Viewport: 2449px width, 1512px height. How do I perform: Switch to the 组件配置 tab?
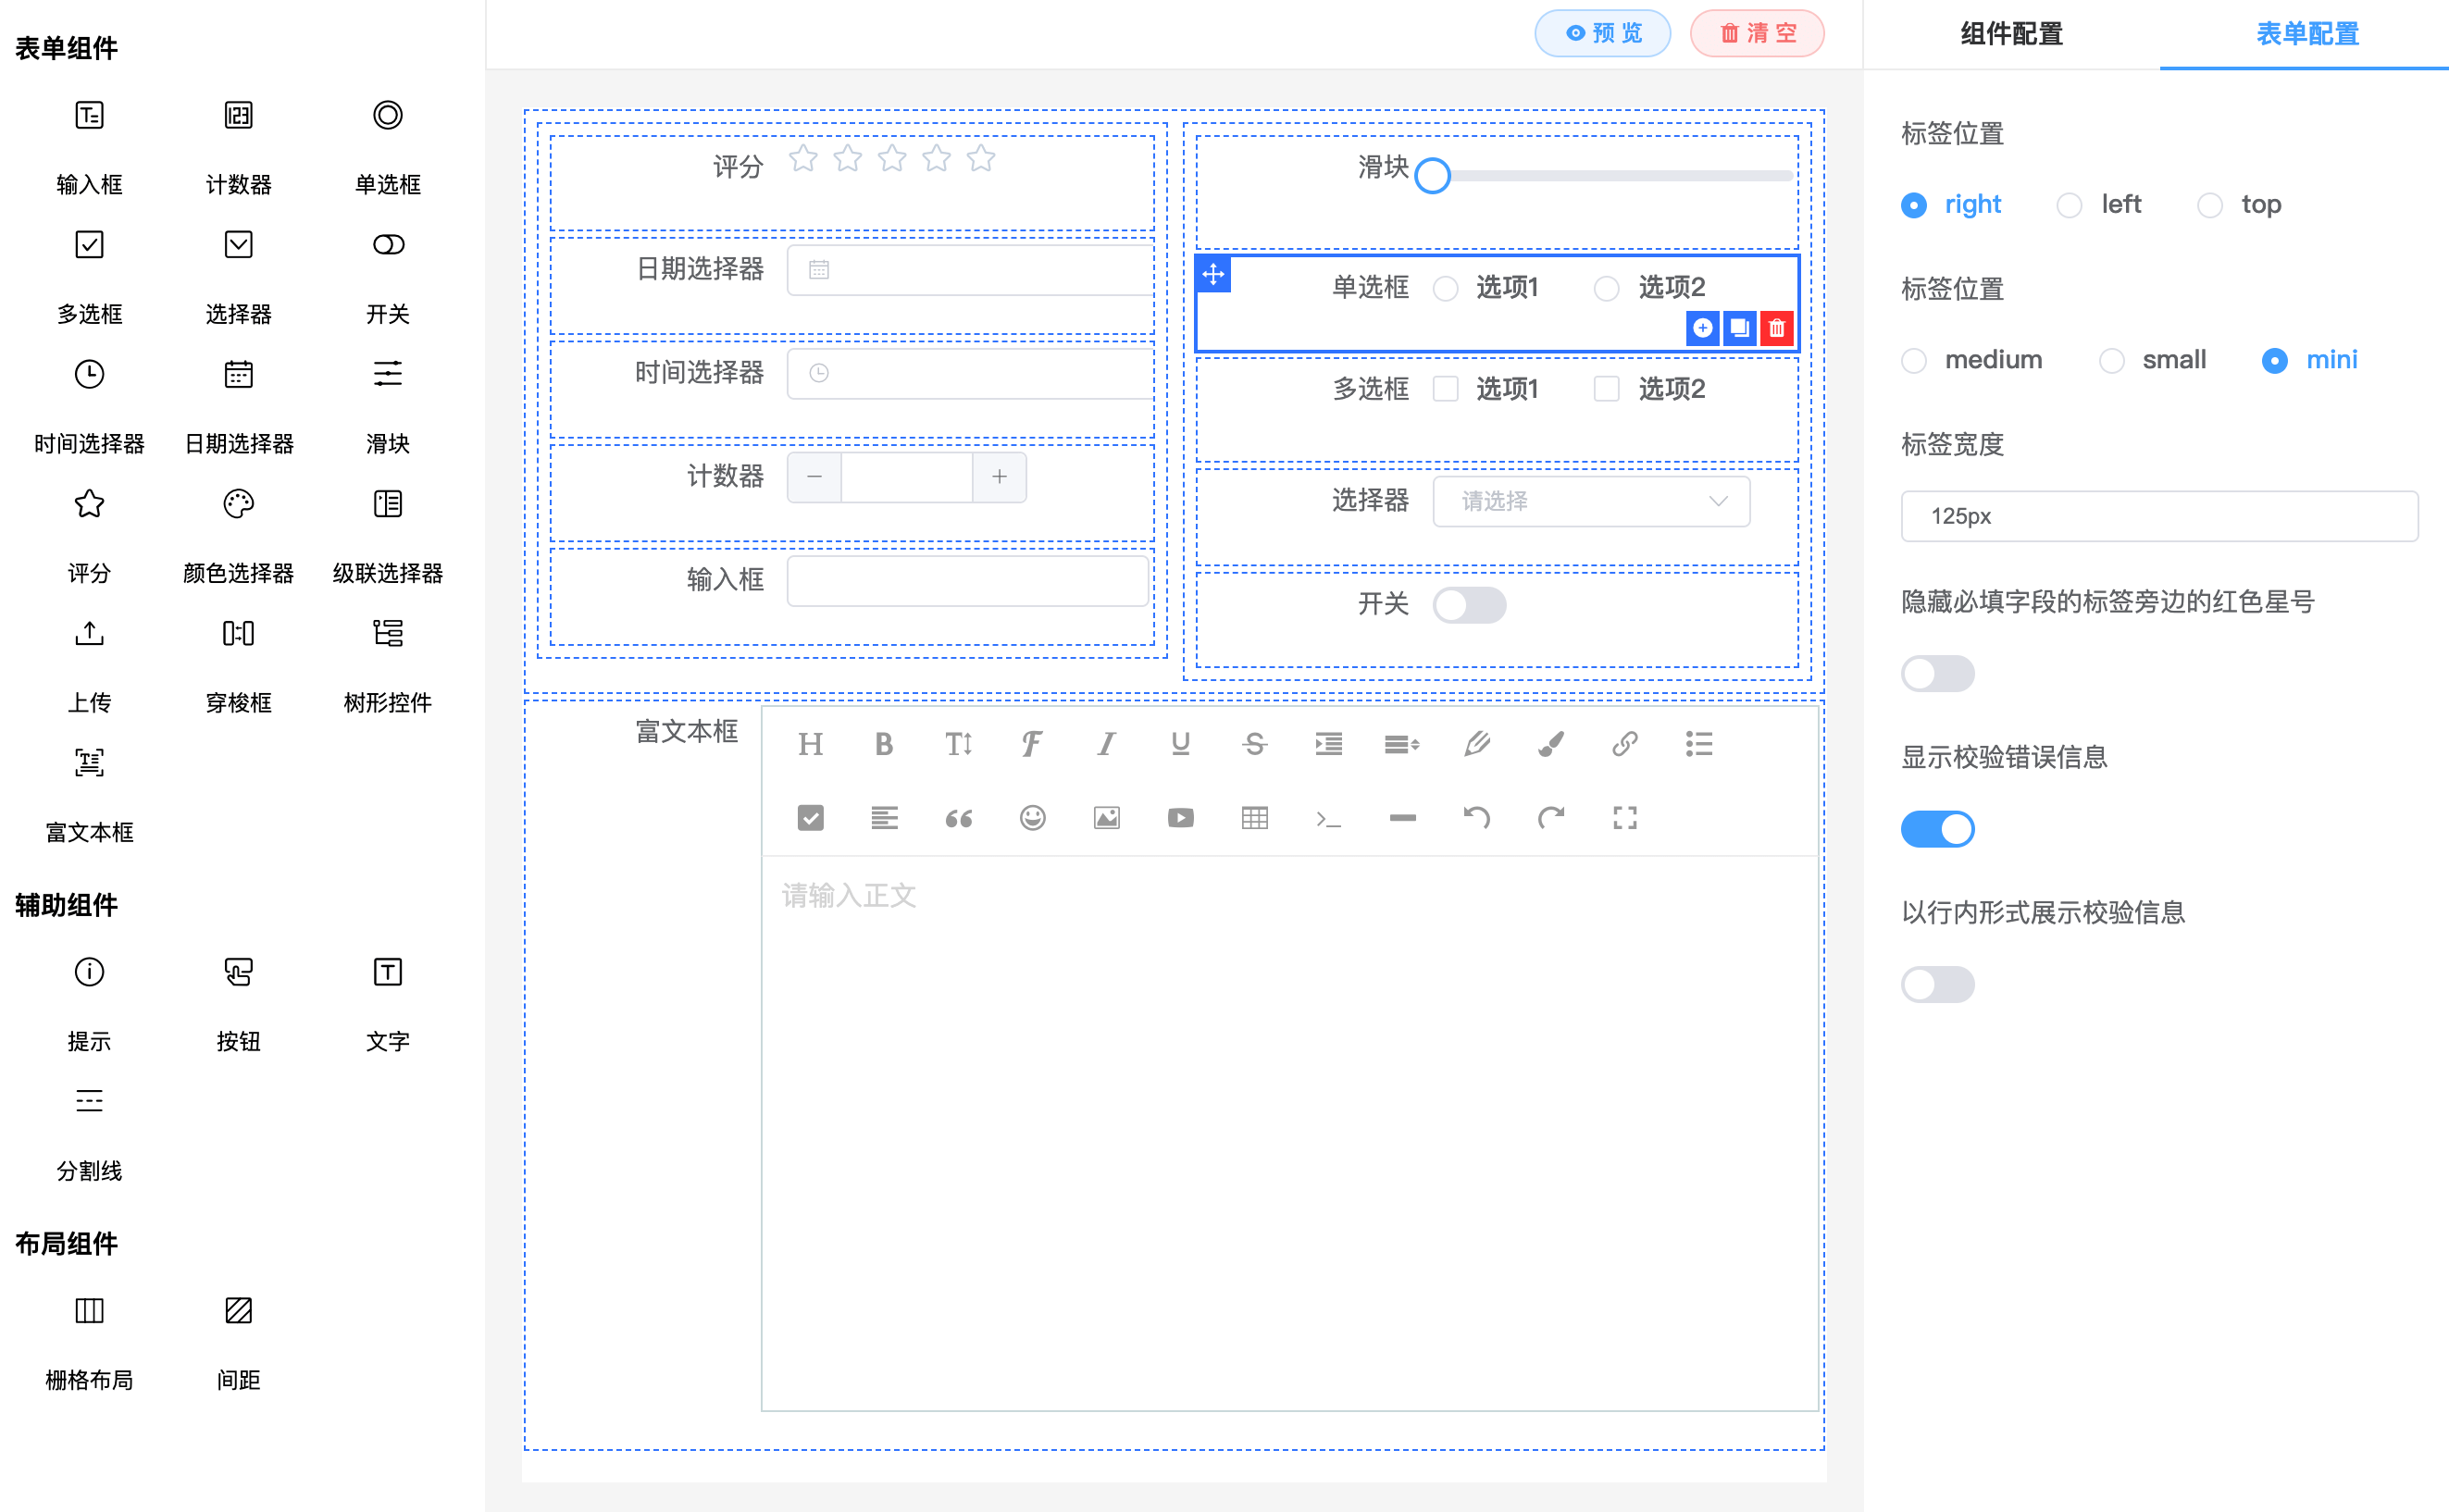tap(2011, 34)
